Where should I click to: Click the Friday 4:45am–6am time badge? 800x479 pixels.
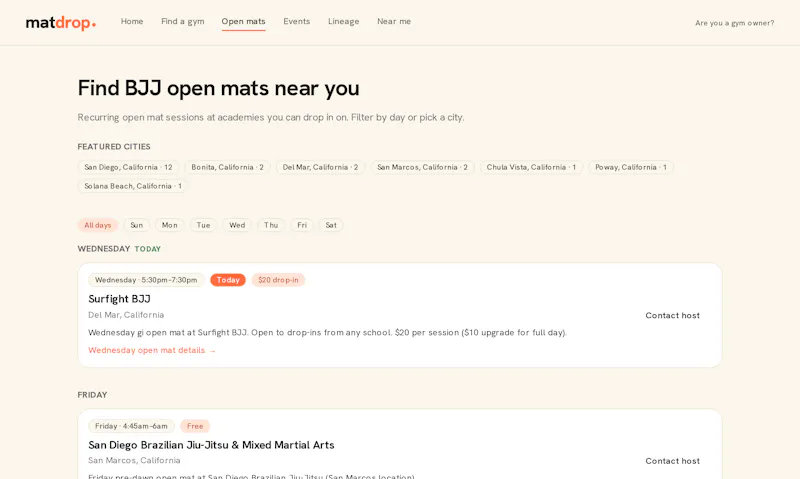tap(132, 426)
